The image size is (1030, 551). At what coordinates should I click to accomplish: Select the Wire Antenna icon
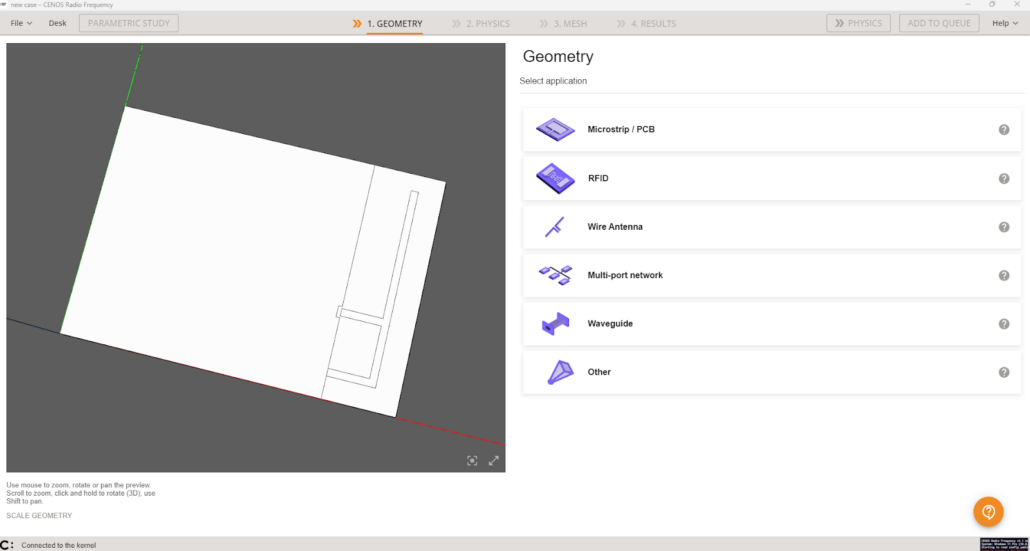click(555, 227)
